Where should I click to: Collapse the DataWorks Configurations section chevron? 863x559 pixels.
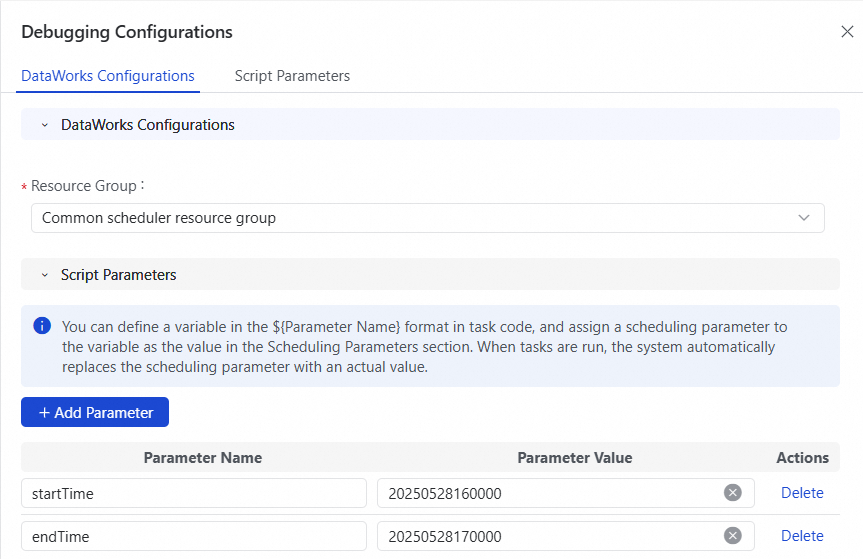45,125
